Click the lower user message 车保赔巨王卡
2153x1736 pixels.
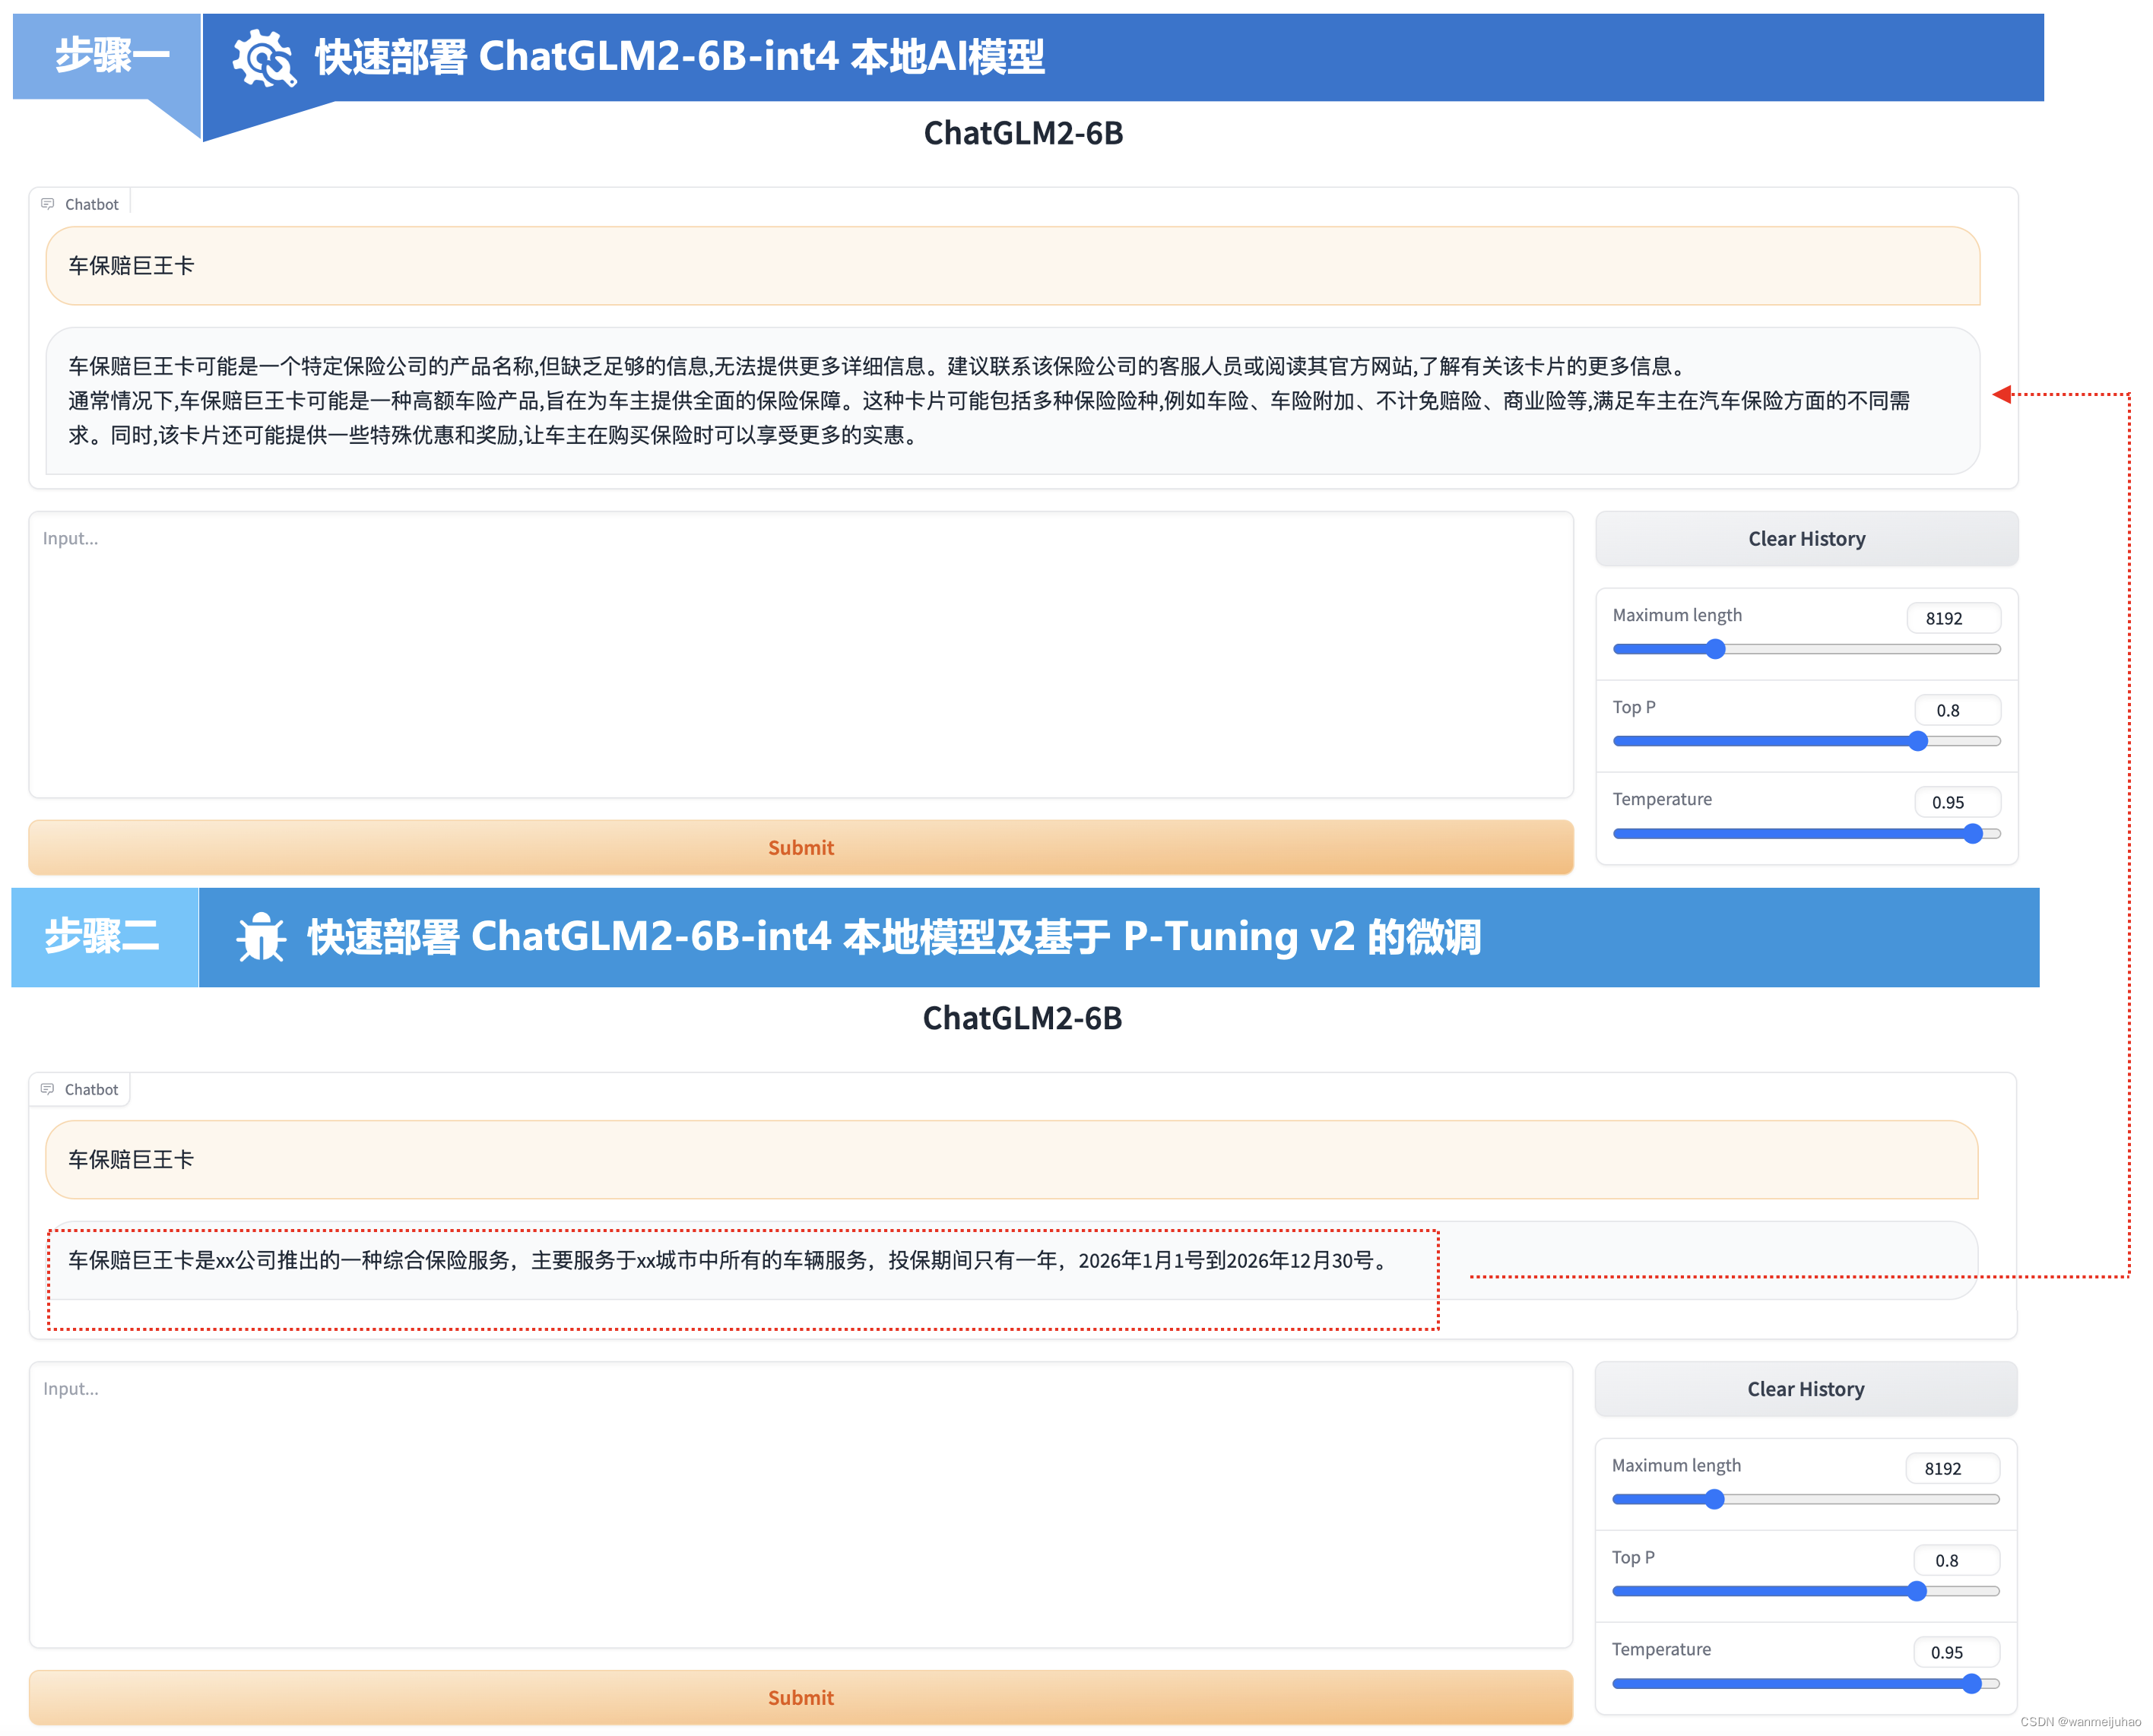[x=1012, y=1160]
